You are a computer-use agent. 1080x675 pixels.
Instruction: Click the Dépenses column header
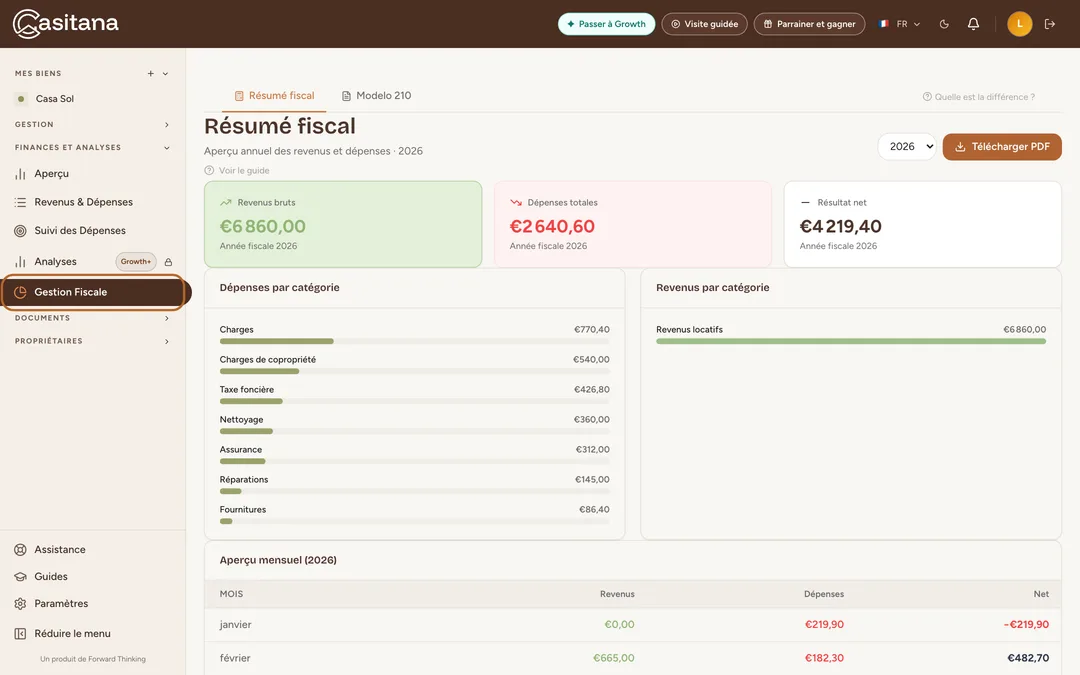(x=824, y=594)
